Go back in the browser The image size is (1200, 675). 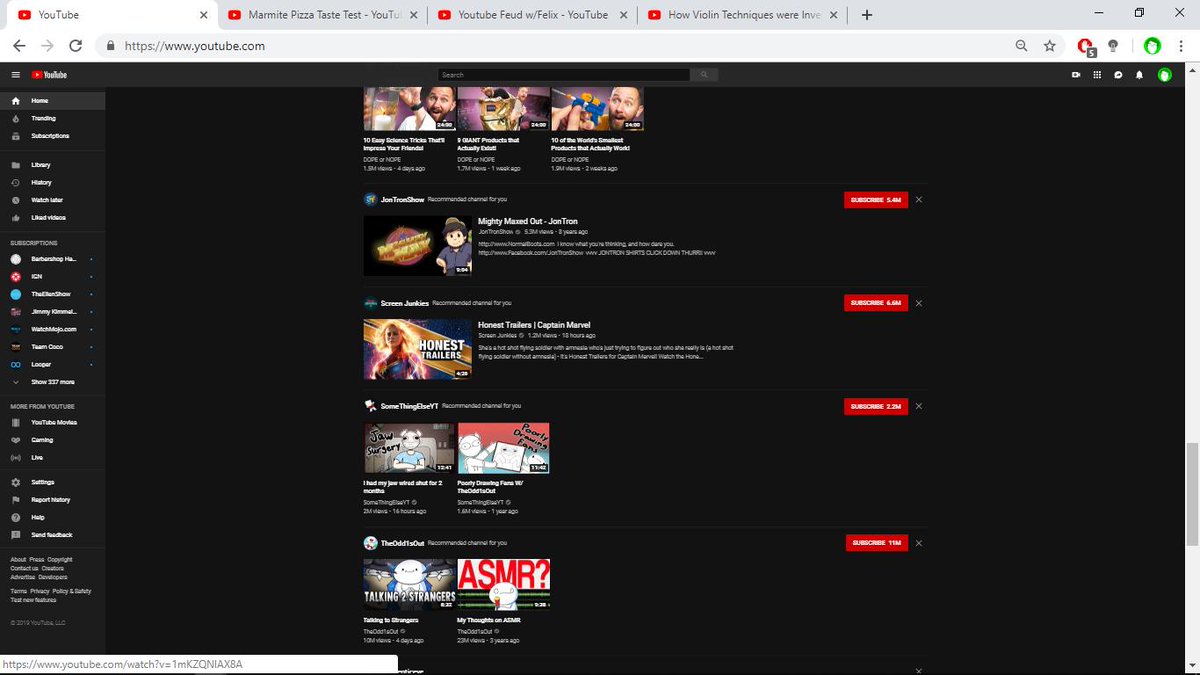pos(19,46)
